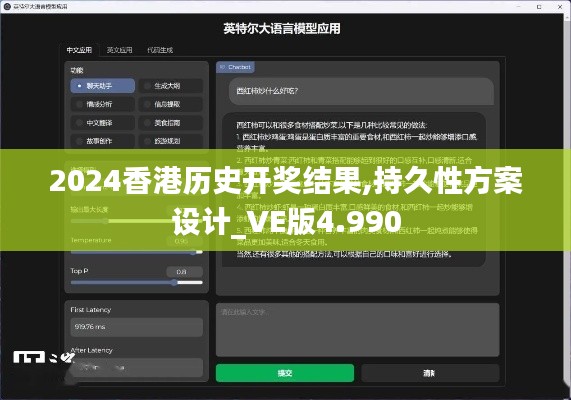Close the application window
Viewport: 571px width, 400px height.
coord(560,7)
